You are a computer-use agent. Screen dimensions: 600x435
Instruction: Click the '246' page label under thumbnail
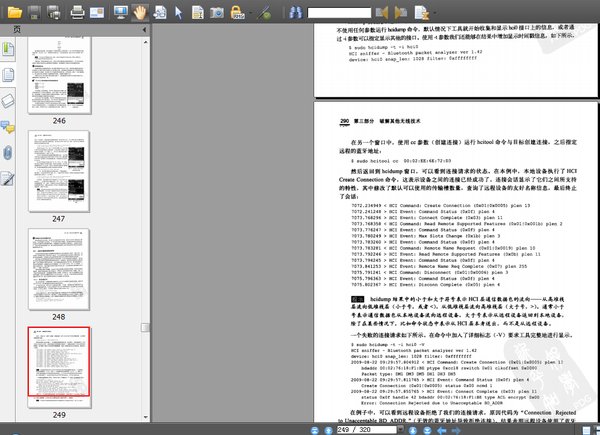59,121
